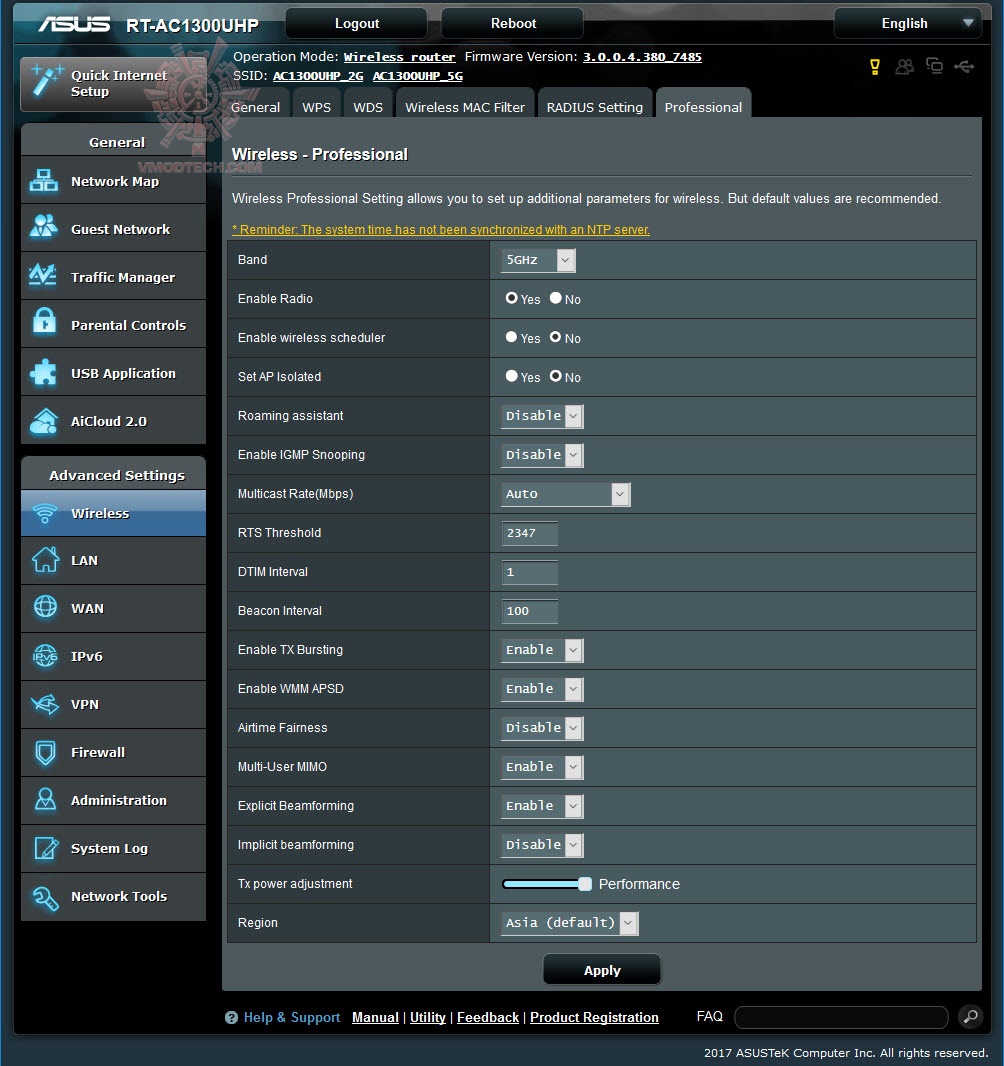
Task: Open the Multicast Rate dropdown
Action: (x=566, y=494)
